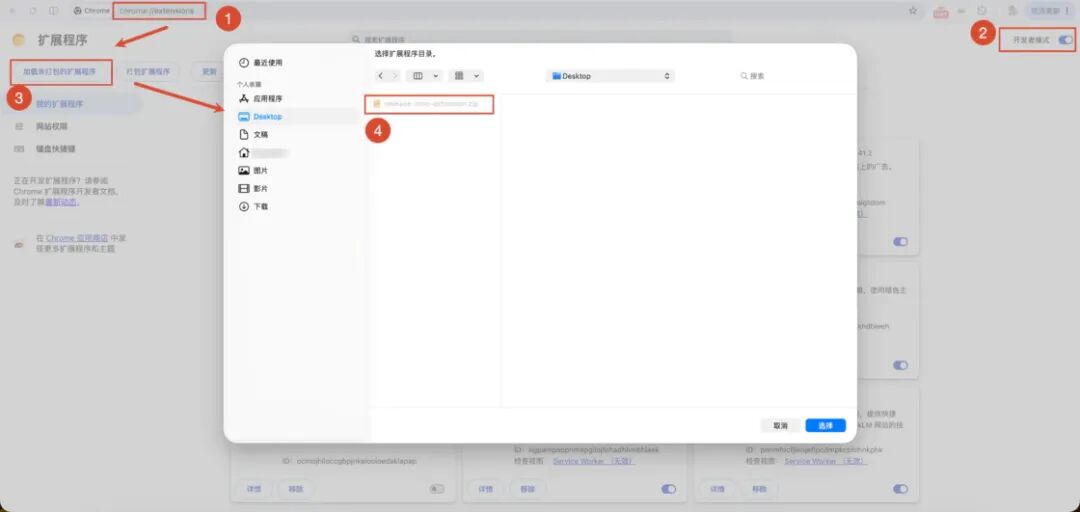Click the red toolbox extension icon
This screenshot has height=512, width=1080.
coord(941,11)
